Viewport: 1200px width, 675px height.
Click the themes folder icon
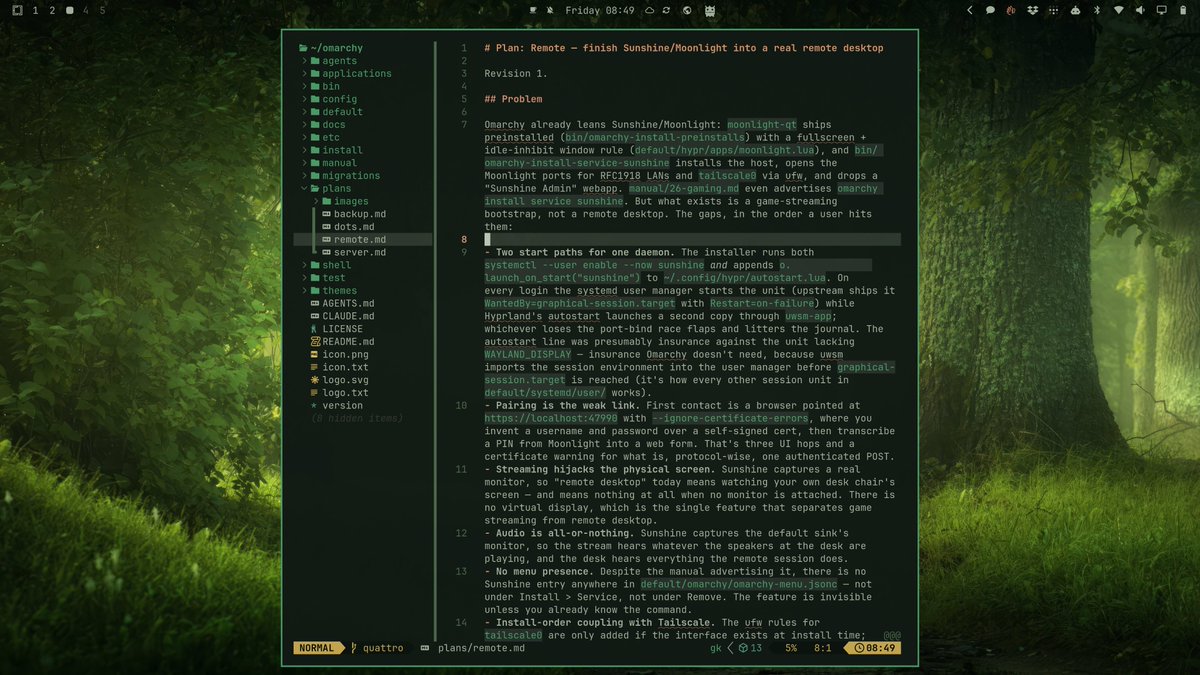point(315,291)
